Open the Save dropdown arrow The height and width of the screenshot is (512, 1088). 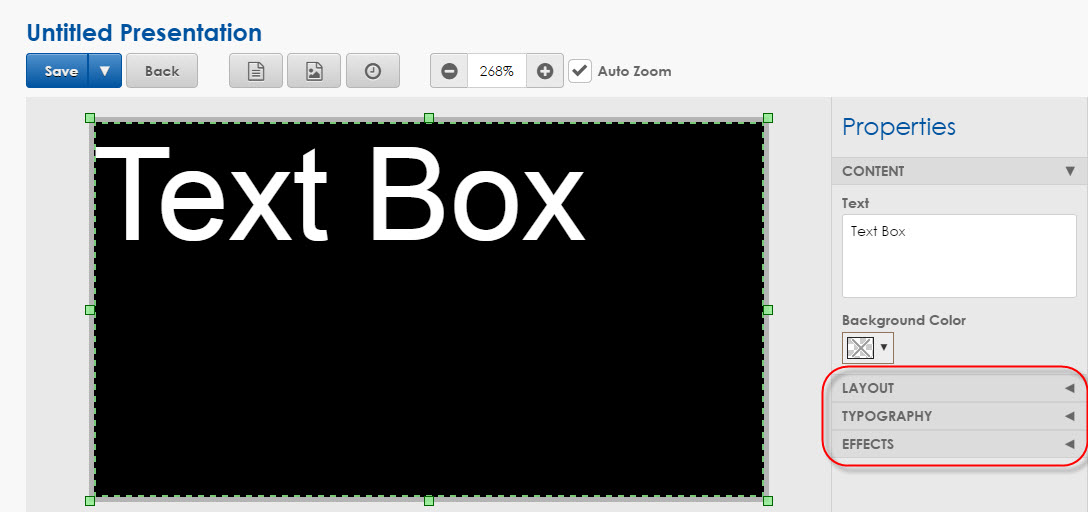tap(105, 71)
